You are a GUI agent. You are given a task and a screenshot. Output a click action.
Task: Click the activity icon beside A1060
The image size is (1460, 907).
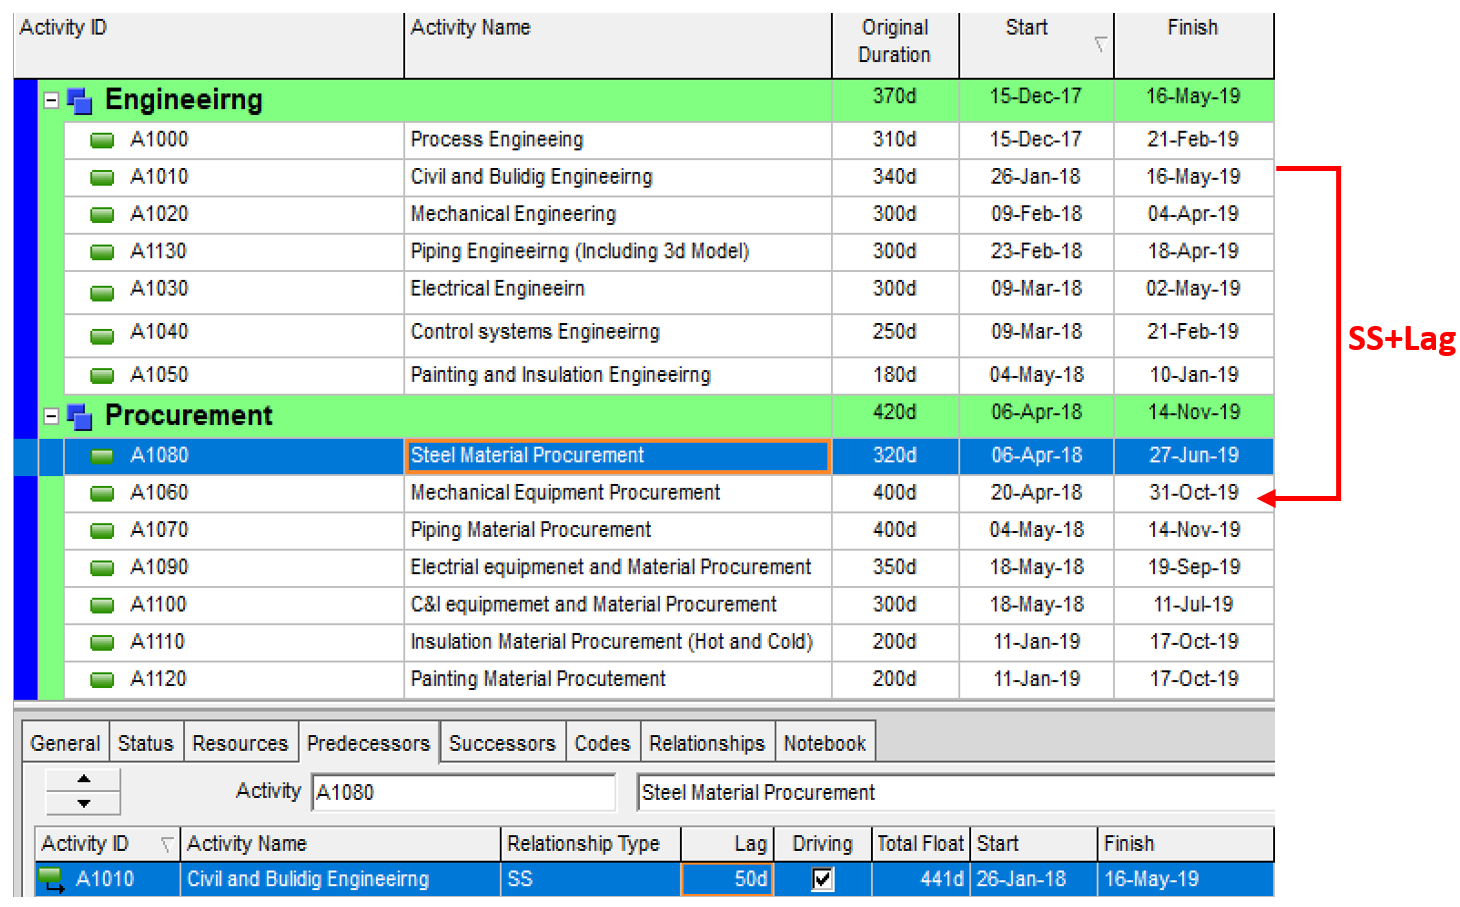101,493
